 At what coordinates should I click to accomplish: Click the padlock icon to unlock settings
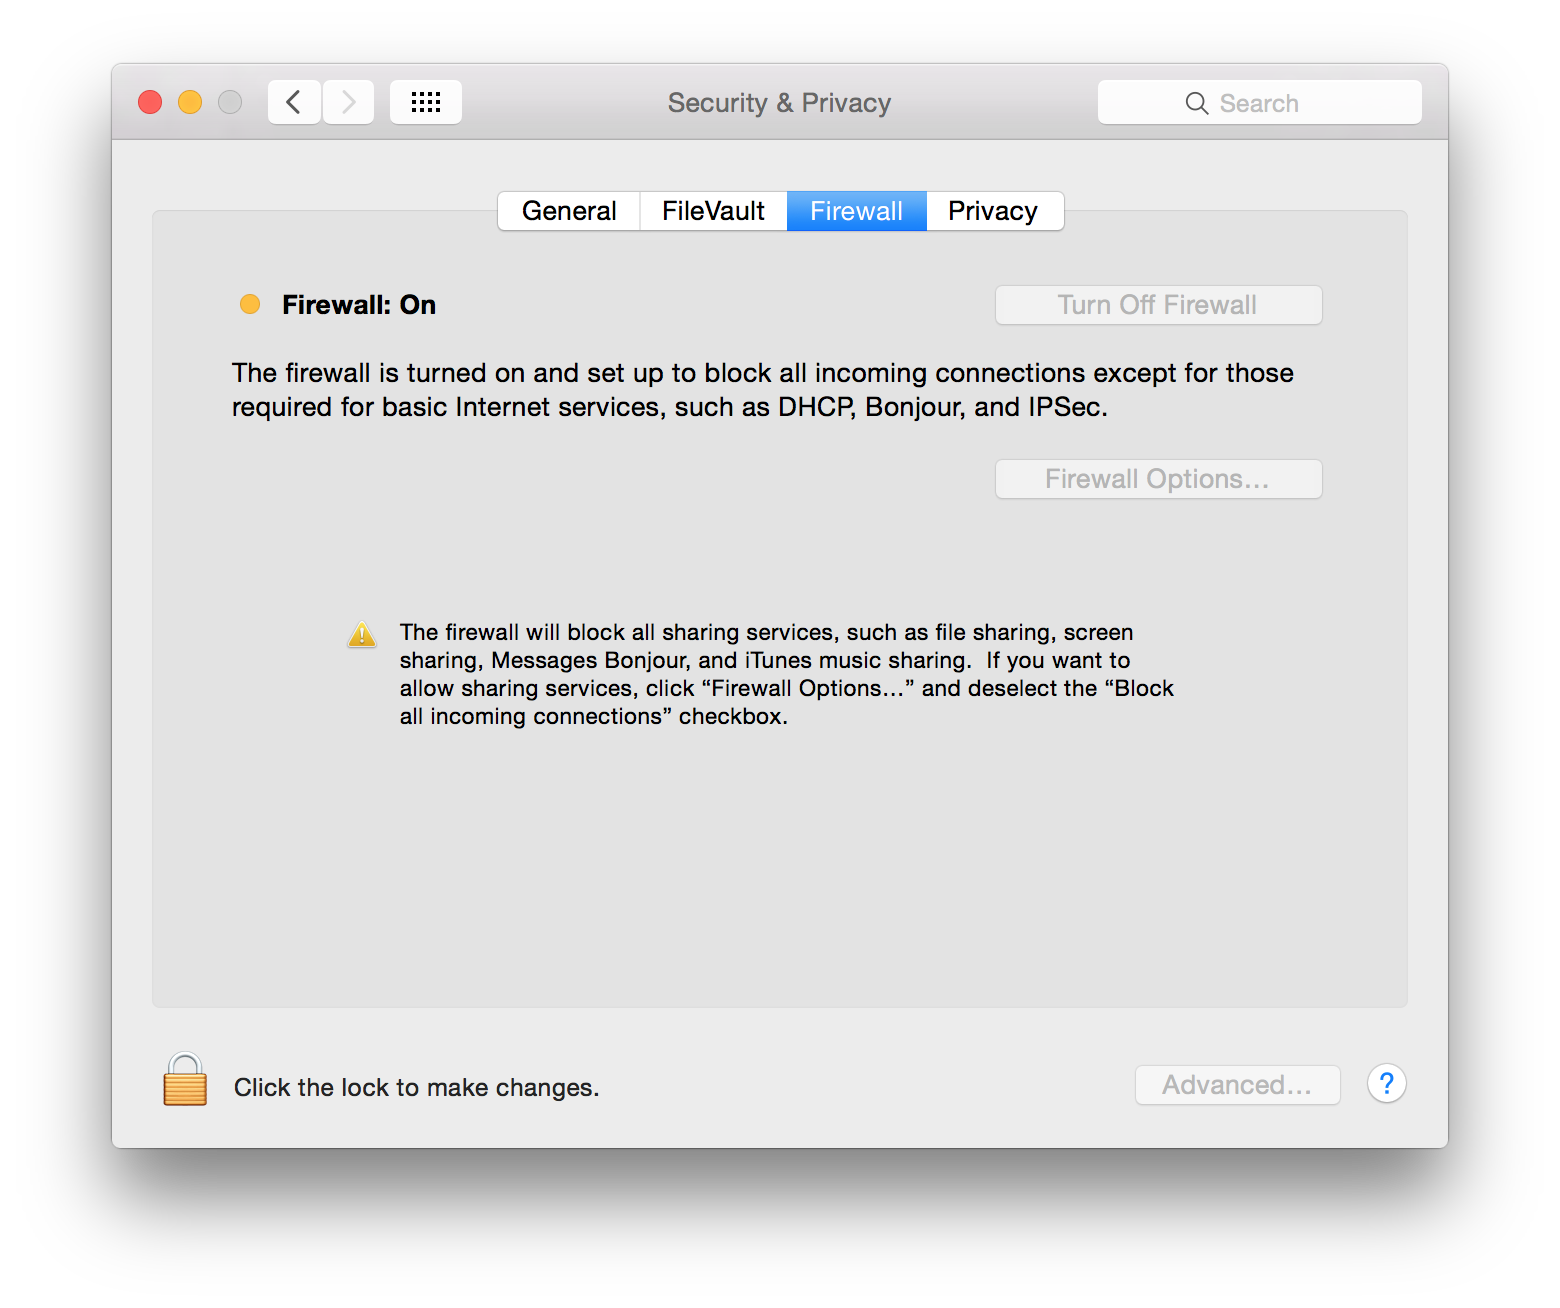click(x=185, y=1080)
